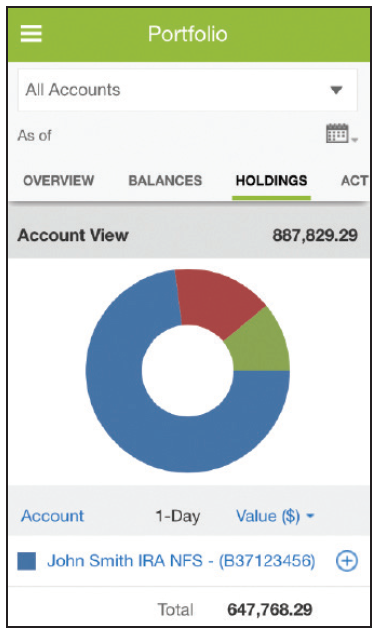376x632 pixels.
Task: Sort by the Account column header
Action: tap(52, 516)
